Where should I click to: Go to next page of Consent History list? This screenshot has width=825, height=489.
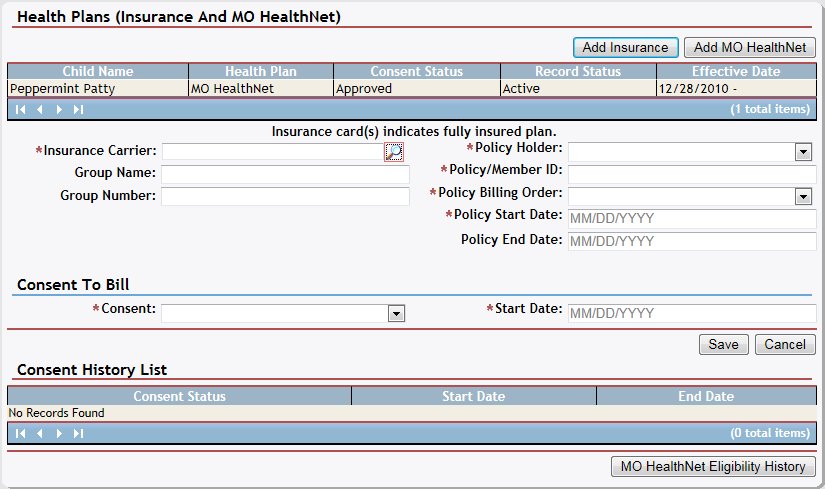pyautogui.click(x=59, y=433)
